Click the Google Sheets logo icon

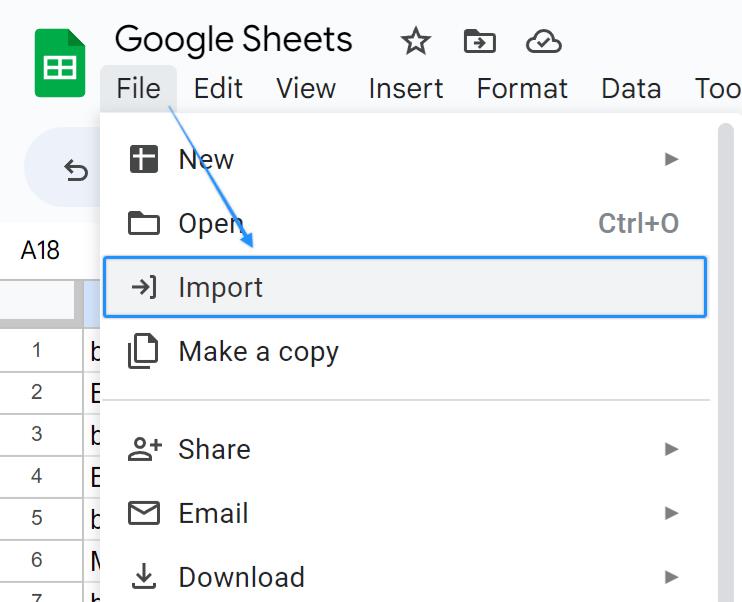click(60, 63)
